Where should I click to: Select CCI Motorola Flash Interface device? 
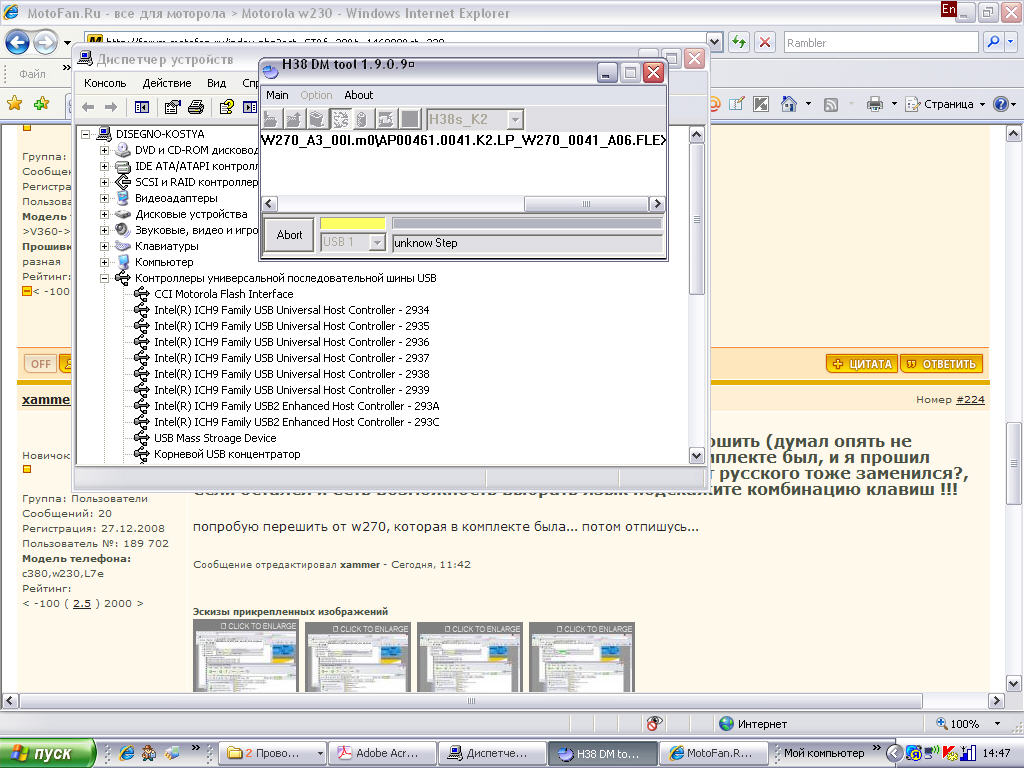tap(223, 295)
